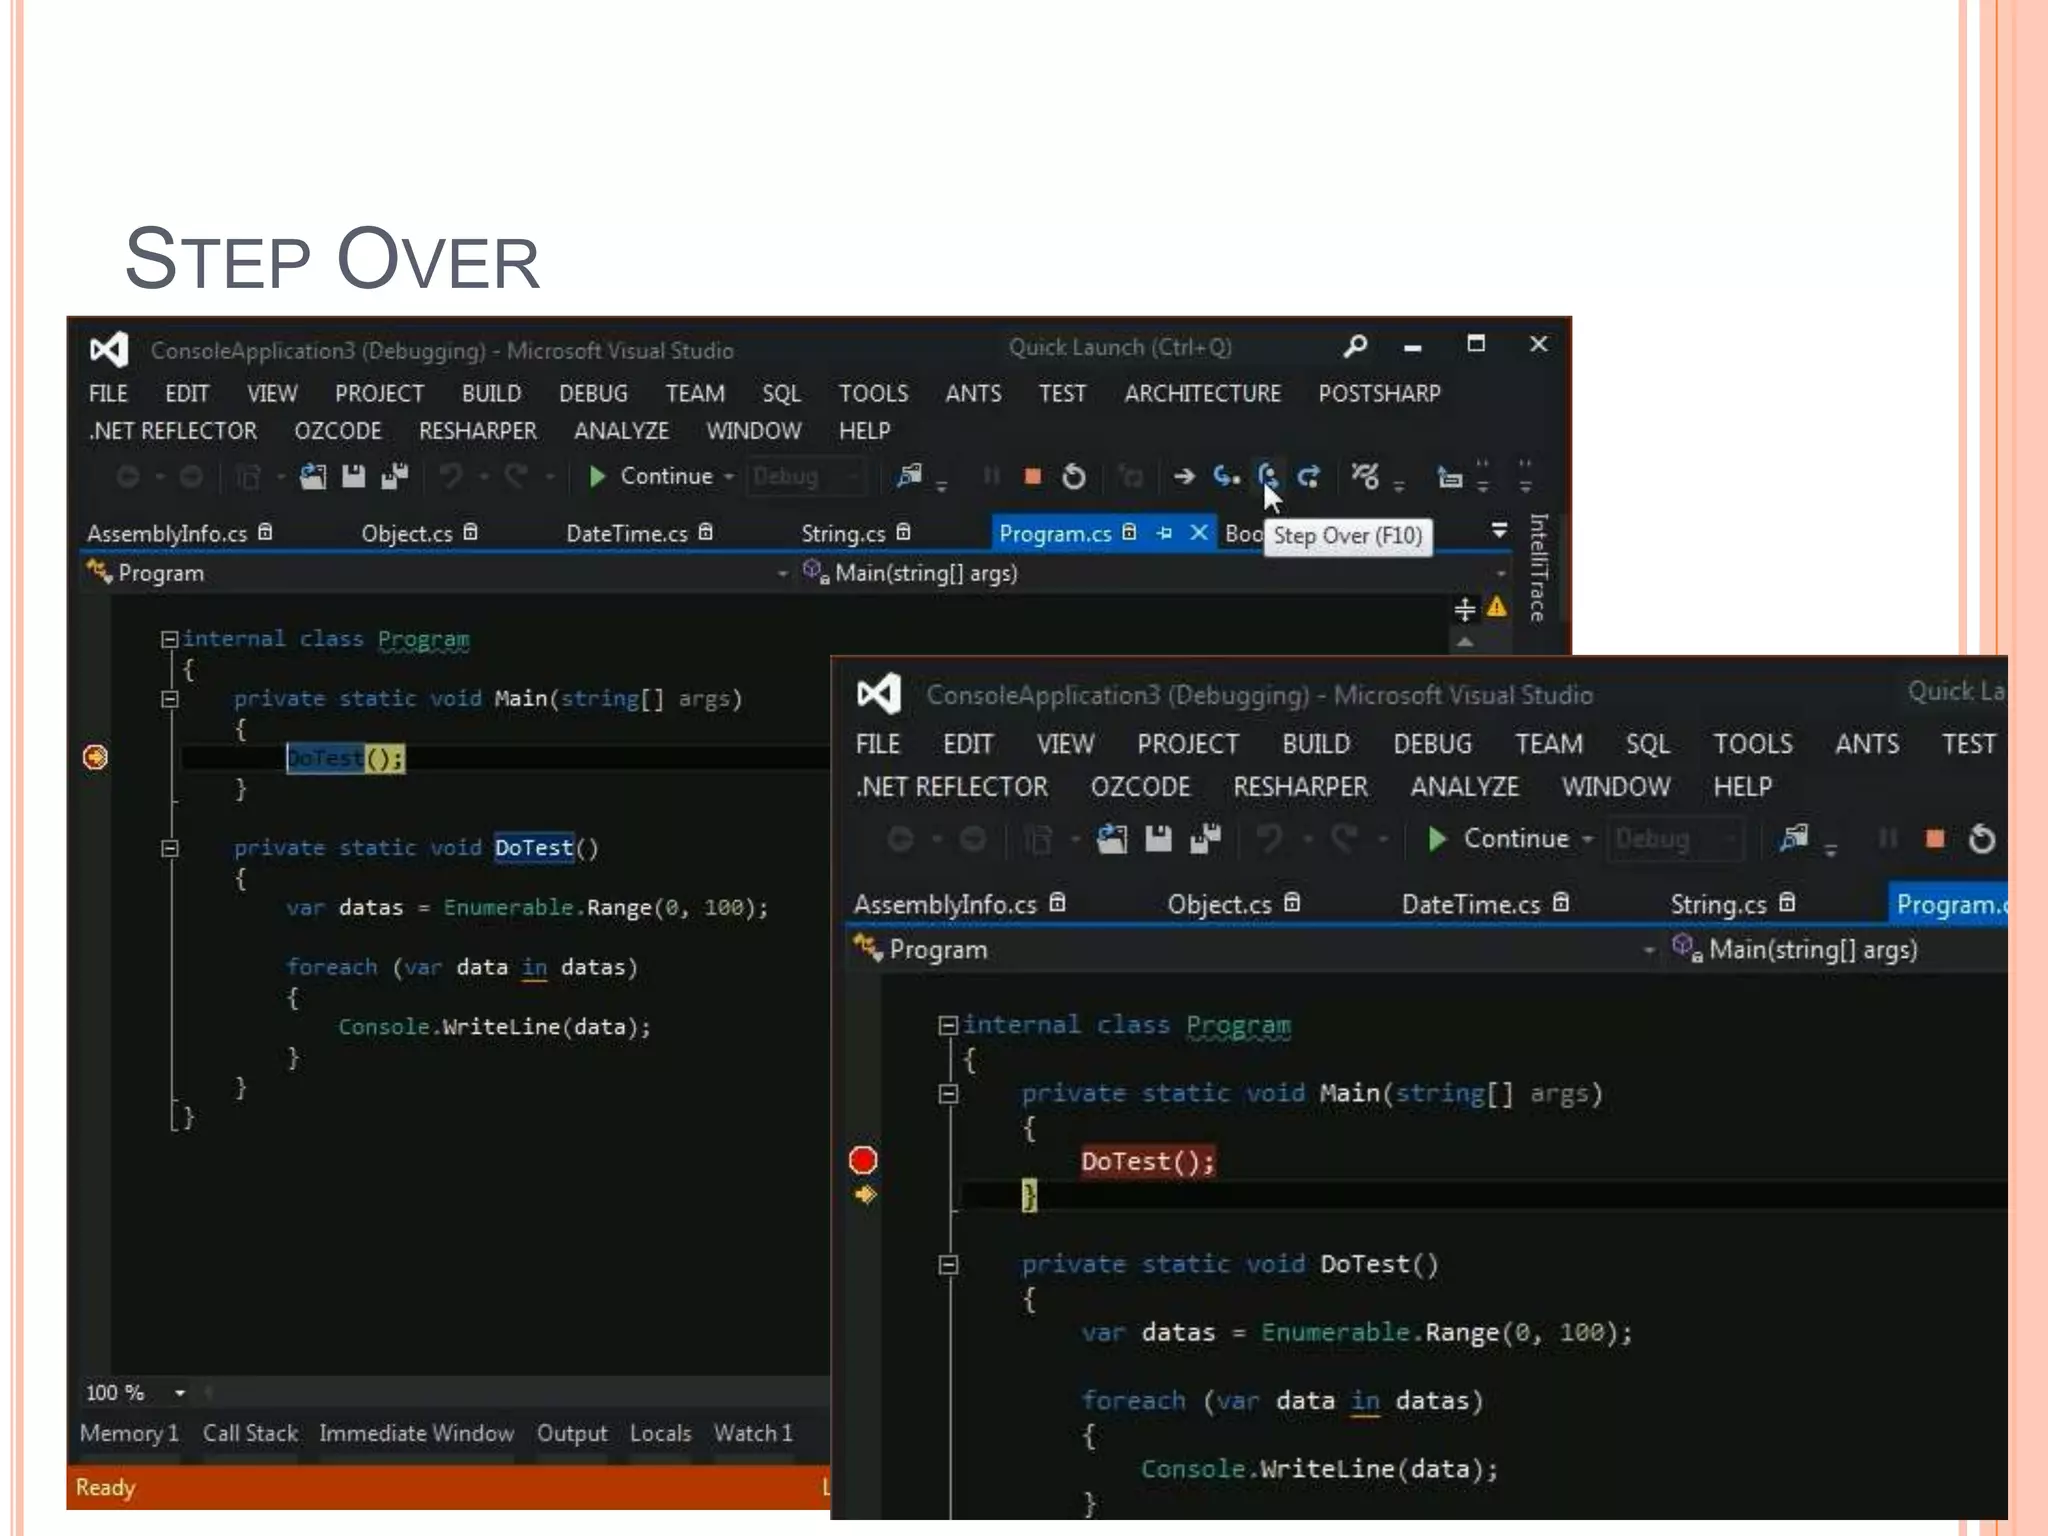Viewport: 2048px width, 1536px height.
Task: Switch to Object.cs tab in front window
Action: (1233, 904)
